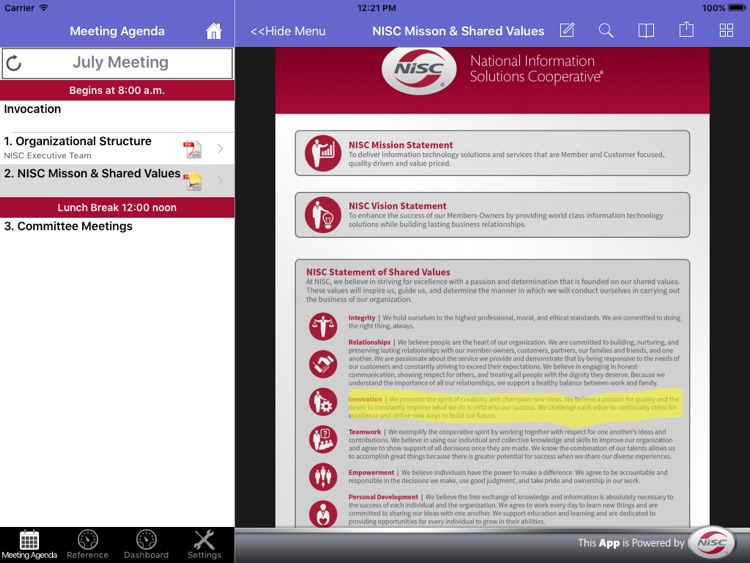750x563 pixels.
Task: Select the July Meeting field
Action: [117, 63]
